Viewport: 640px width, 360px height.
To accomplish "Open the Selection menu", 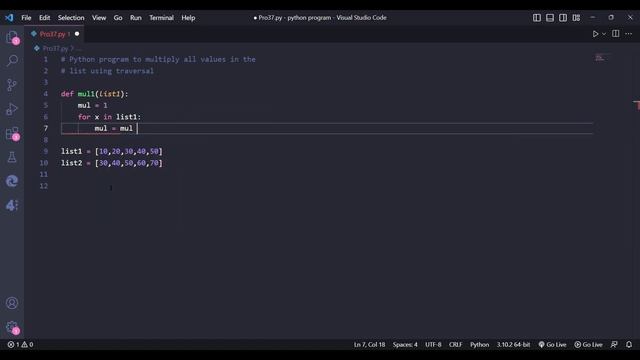I will (x=71, y=18).
